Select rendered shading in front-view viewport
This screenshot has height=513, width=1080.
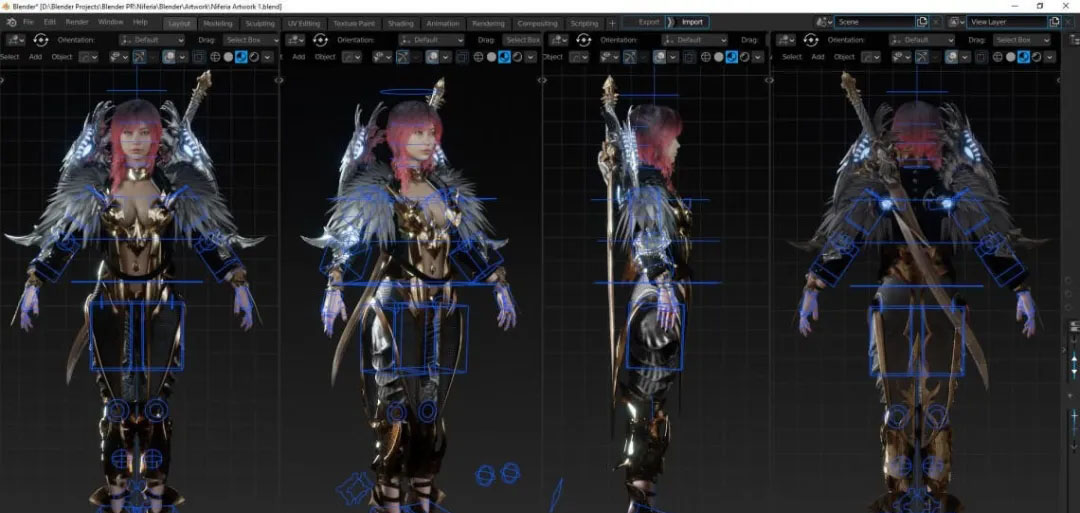pyautogui.click(x=254, y=56)
